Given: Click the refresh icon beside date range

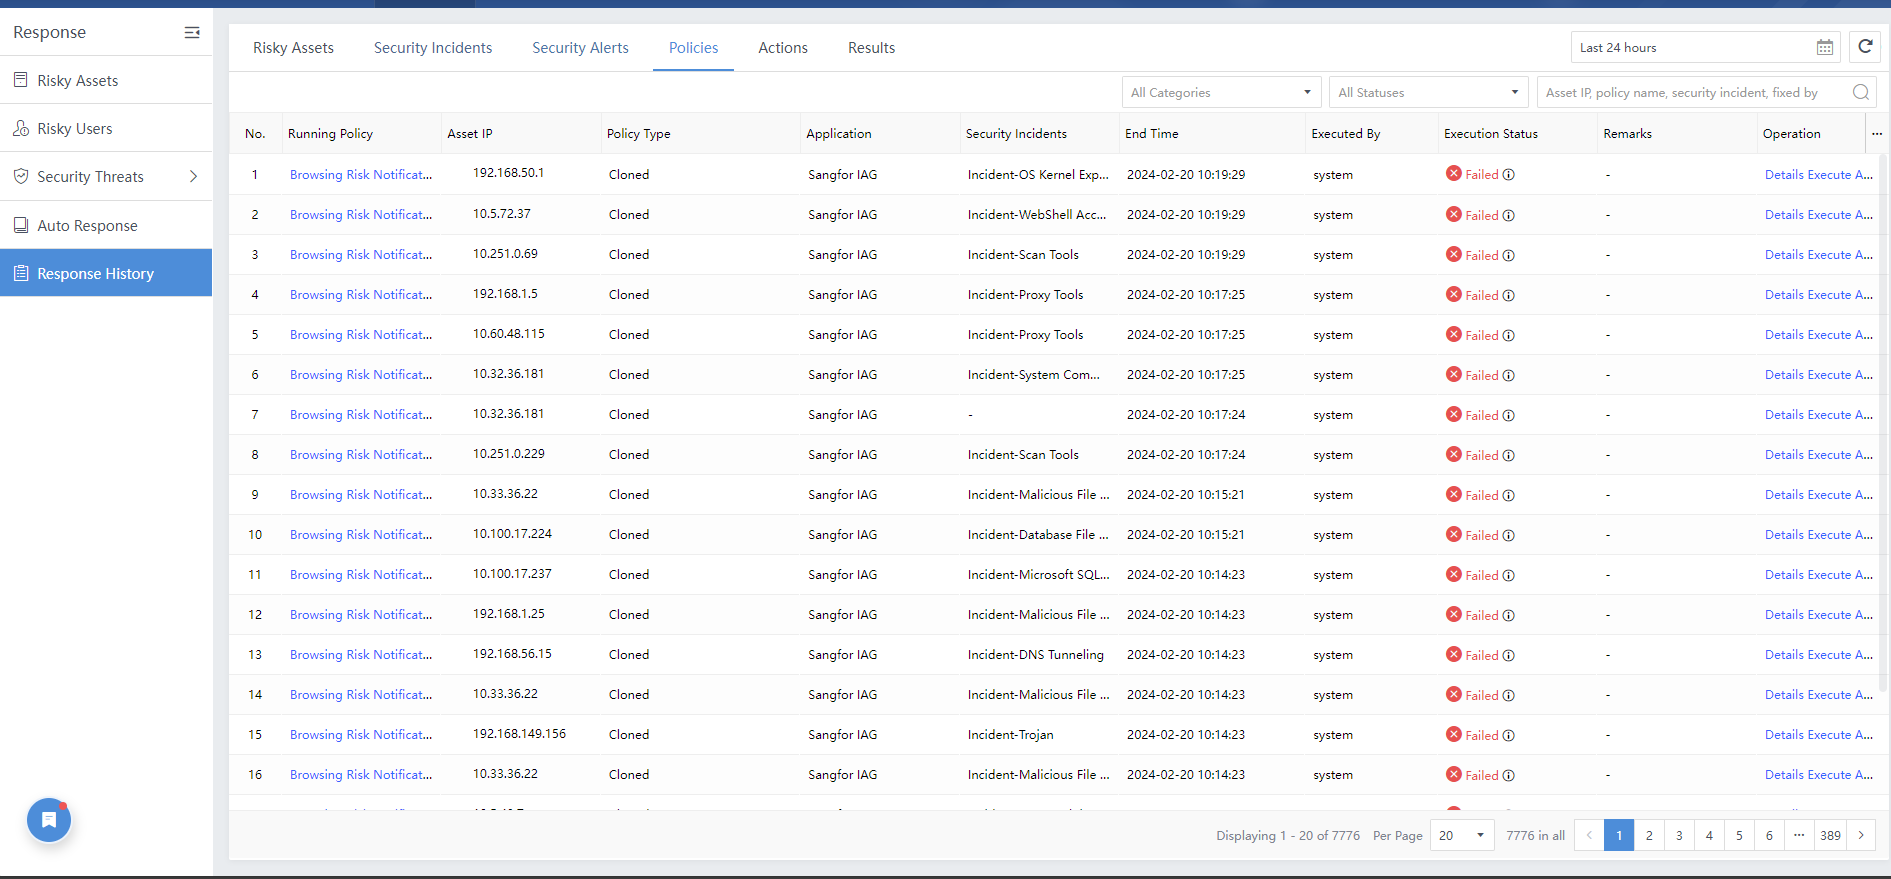Looking at the screenshot, I should [1865, 47].
